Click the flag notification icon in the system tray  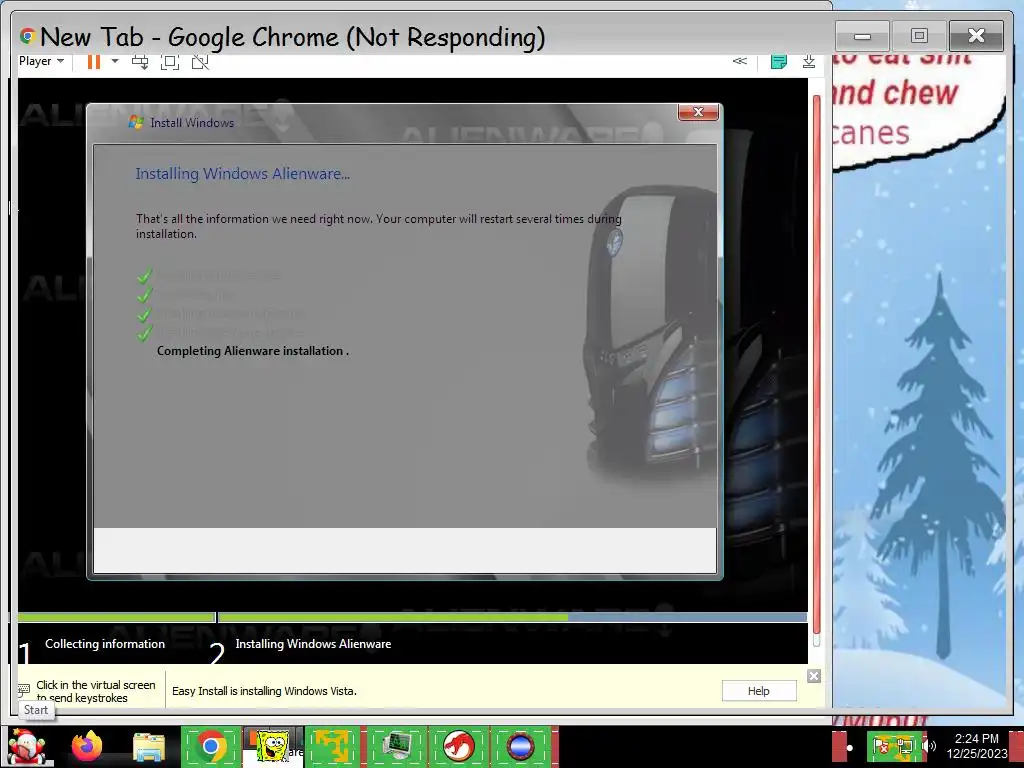tap(881, 746)
